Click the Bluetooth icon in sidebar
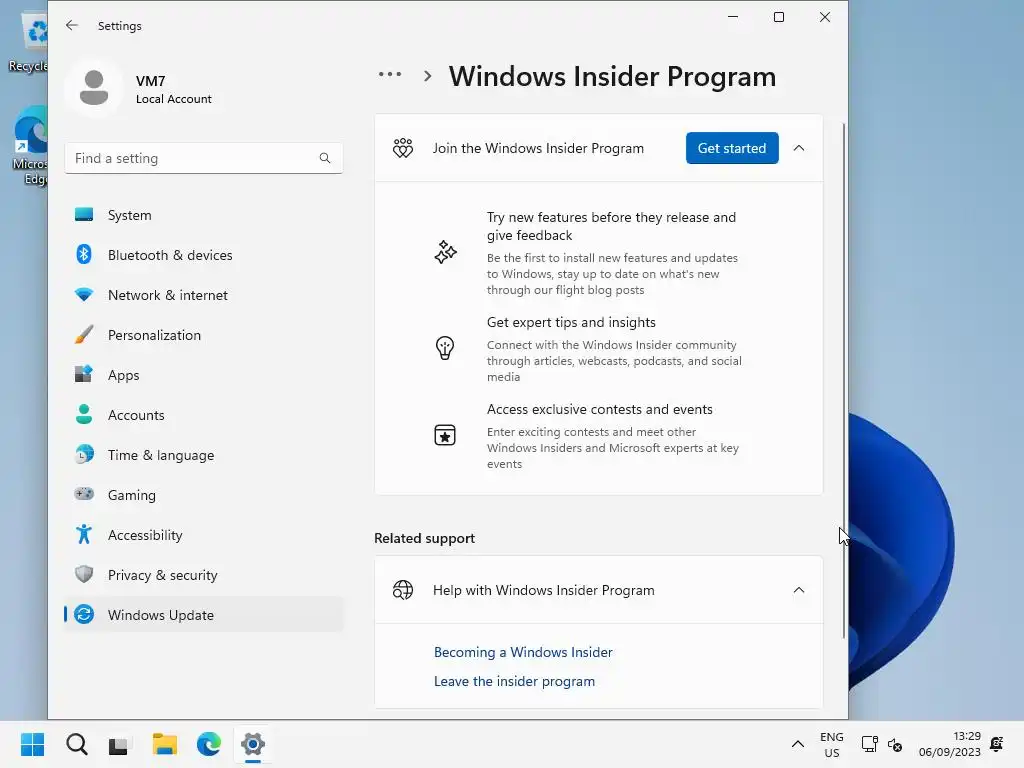This screenshot has height=768, width=1024. (84, 255)
